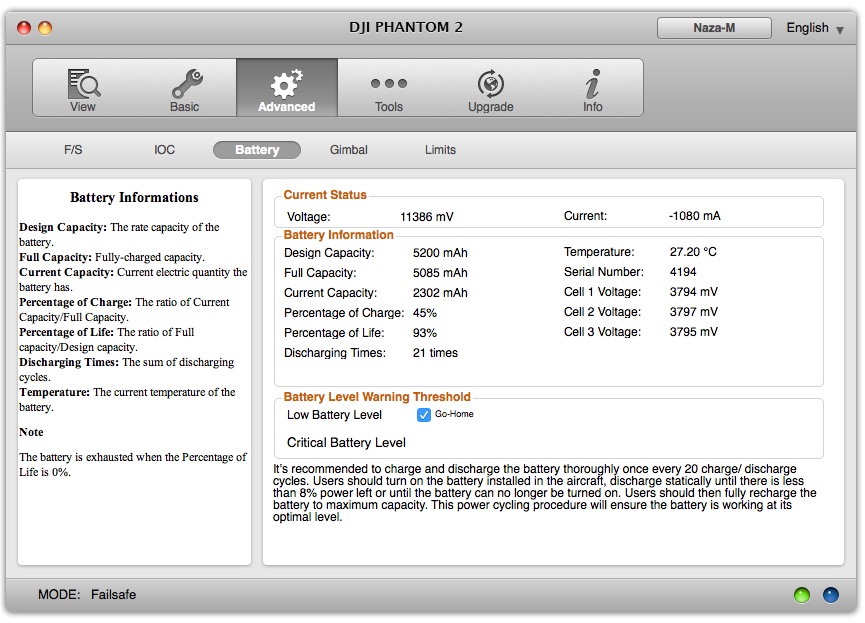Click the Note heading in help panel
Image resolution: width=865 pixels, height=623 pixels.
(31, 432)
